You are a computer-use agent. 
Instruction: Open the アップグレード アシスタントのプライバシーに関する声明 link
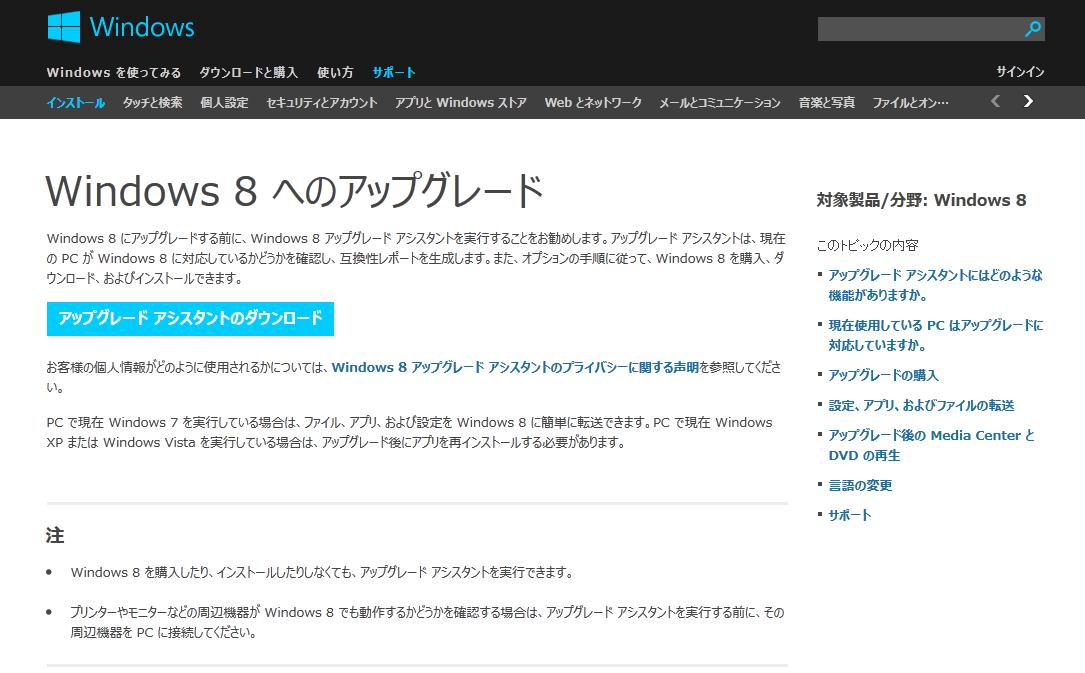(x=516, y=367)
